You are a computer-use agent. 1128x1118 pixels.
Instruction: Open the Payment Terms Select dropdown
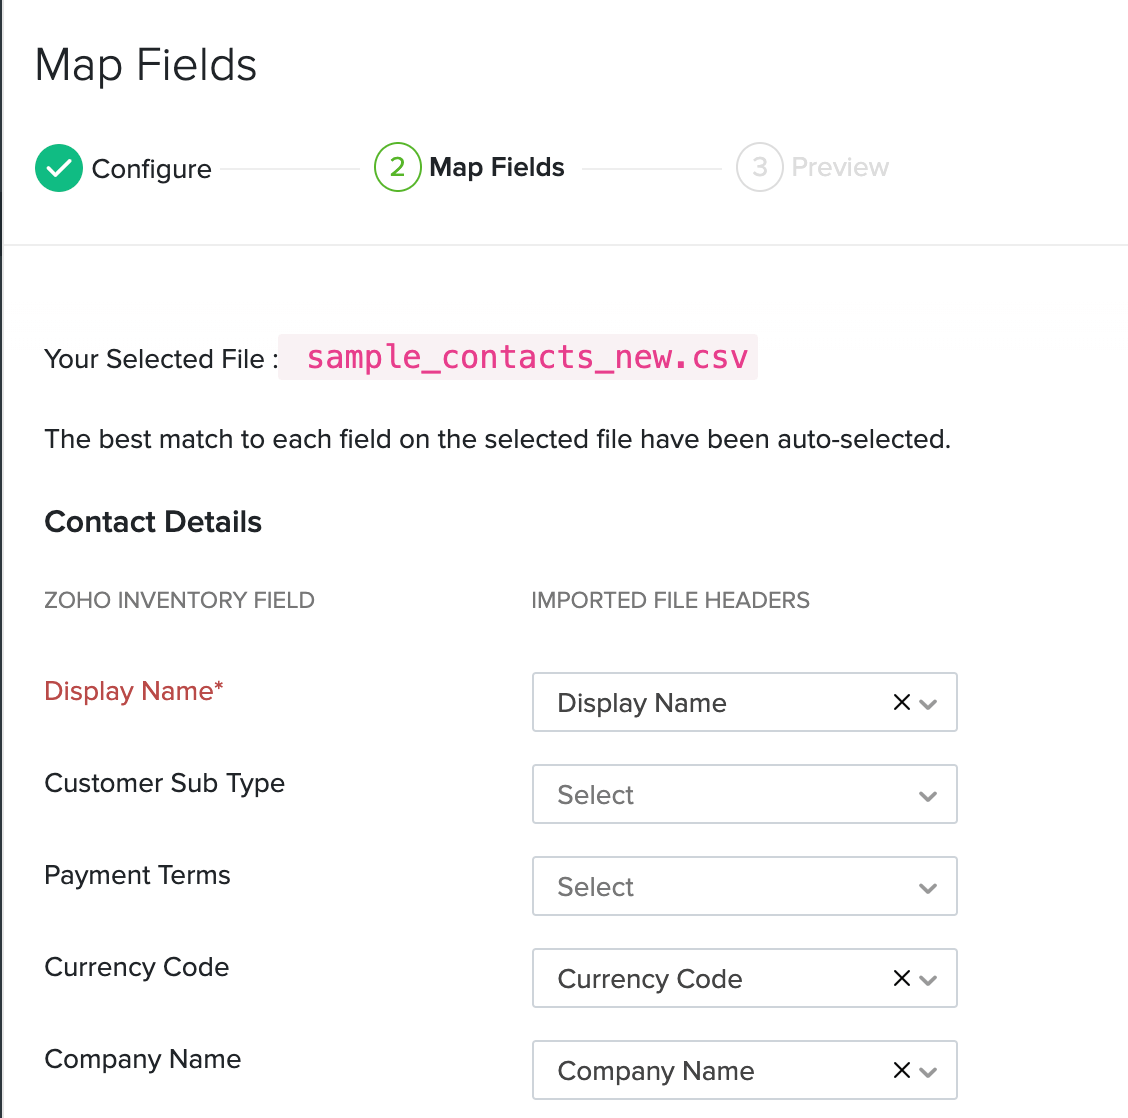(744, 886)
